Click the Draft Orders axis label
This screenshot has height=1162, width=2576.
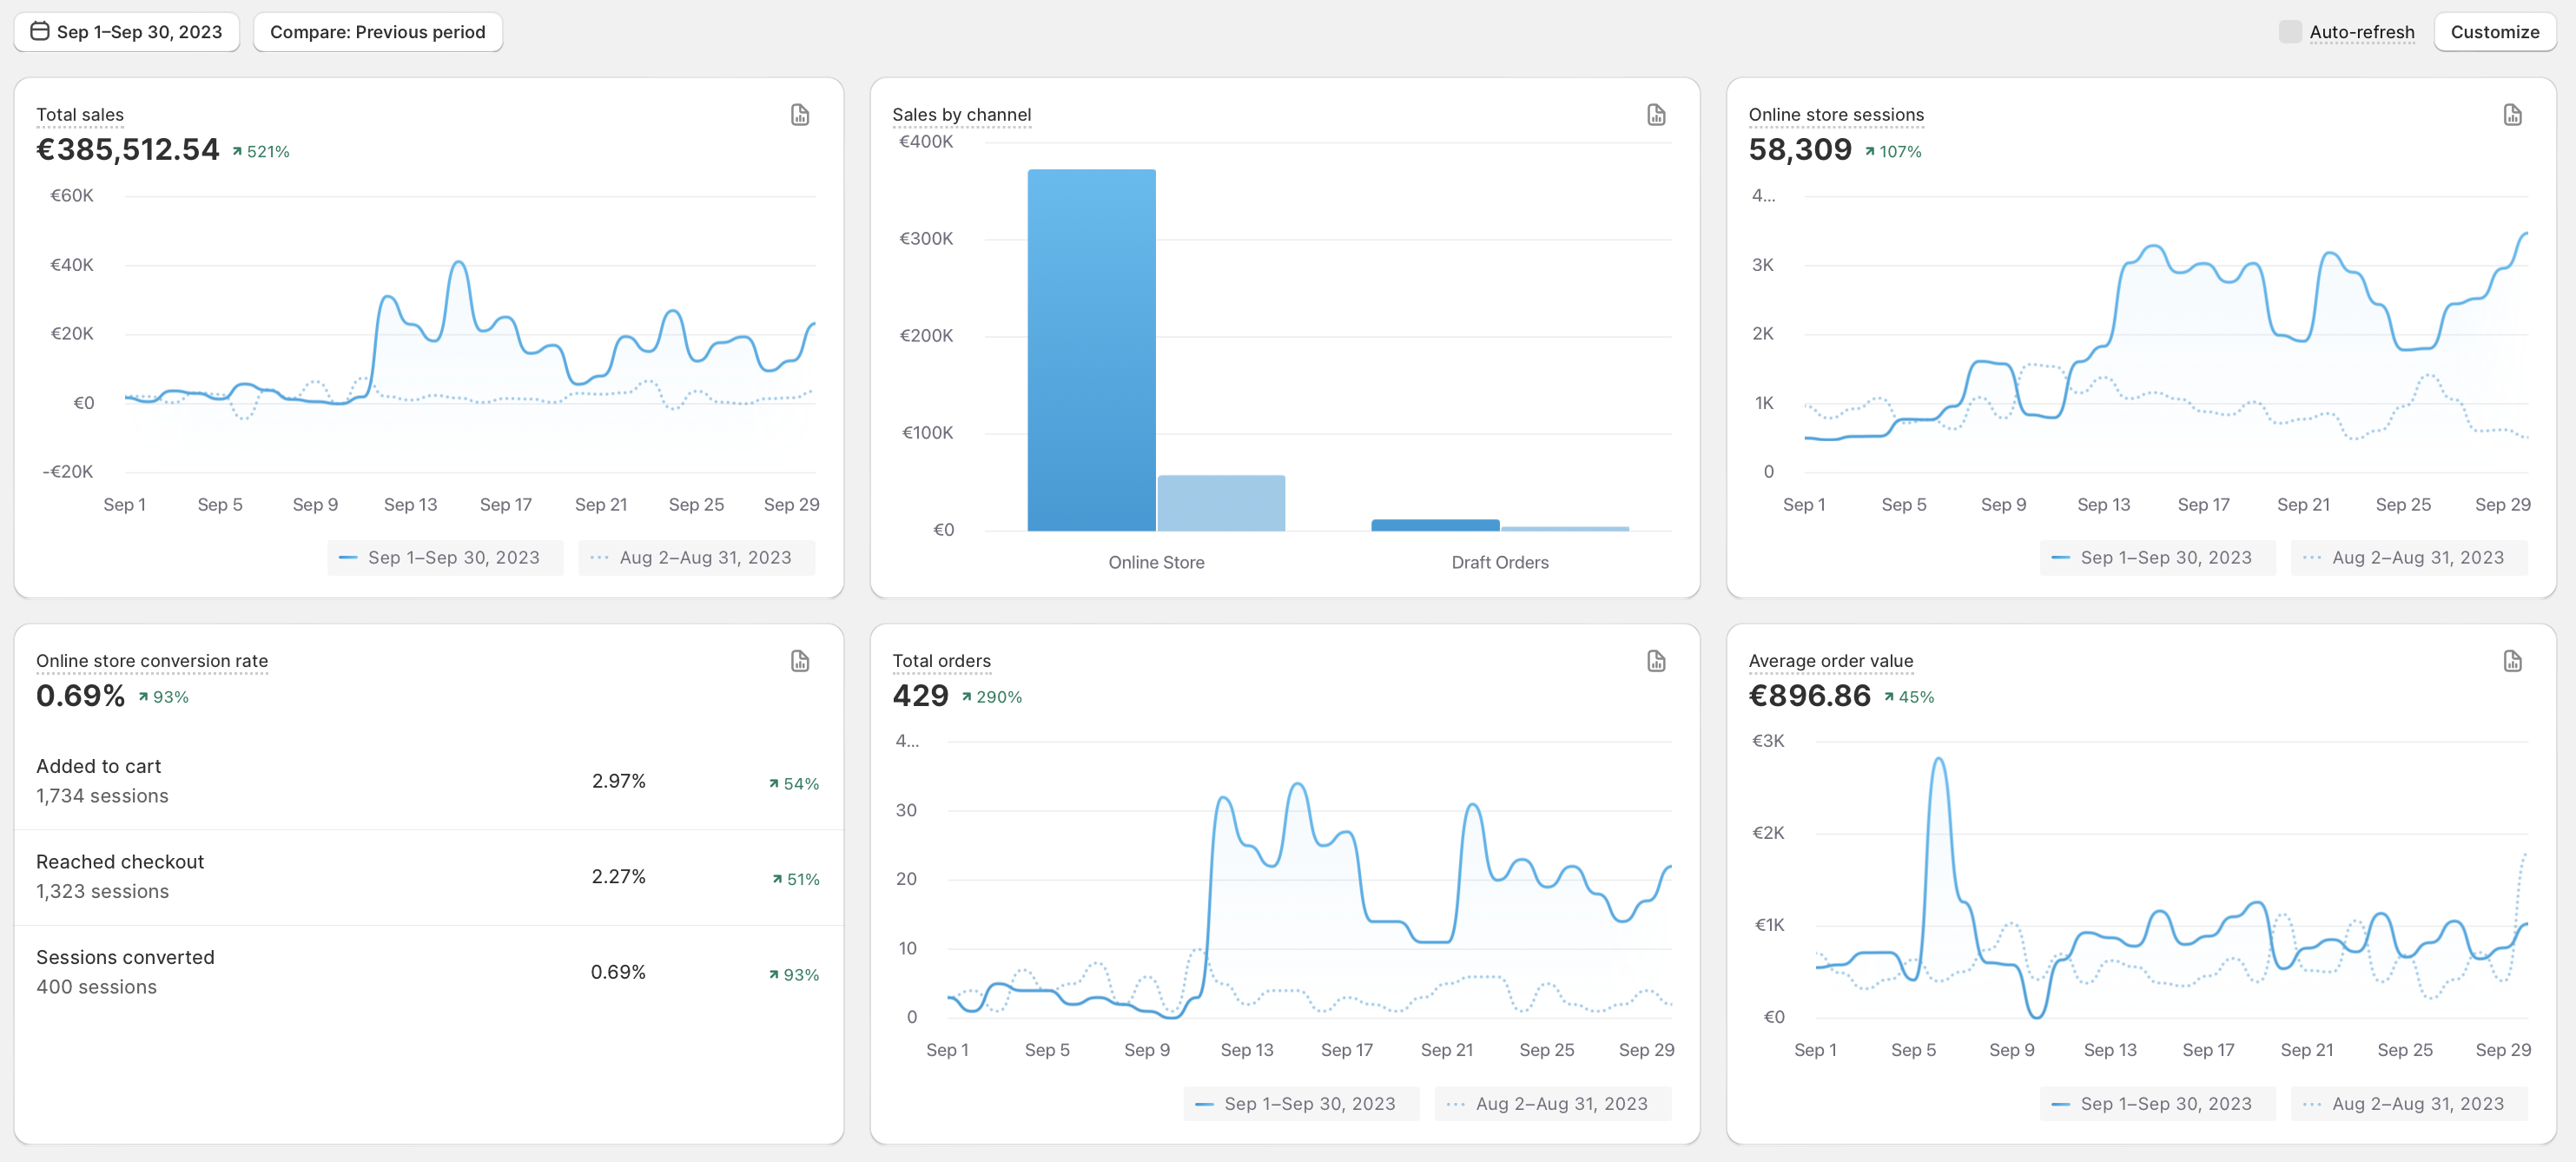click(x=1499, y=563)
